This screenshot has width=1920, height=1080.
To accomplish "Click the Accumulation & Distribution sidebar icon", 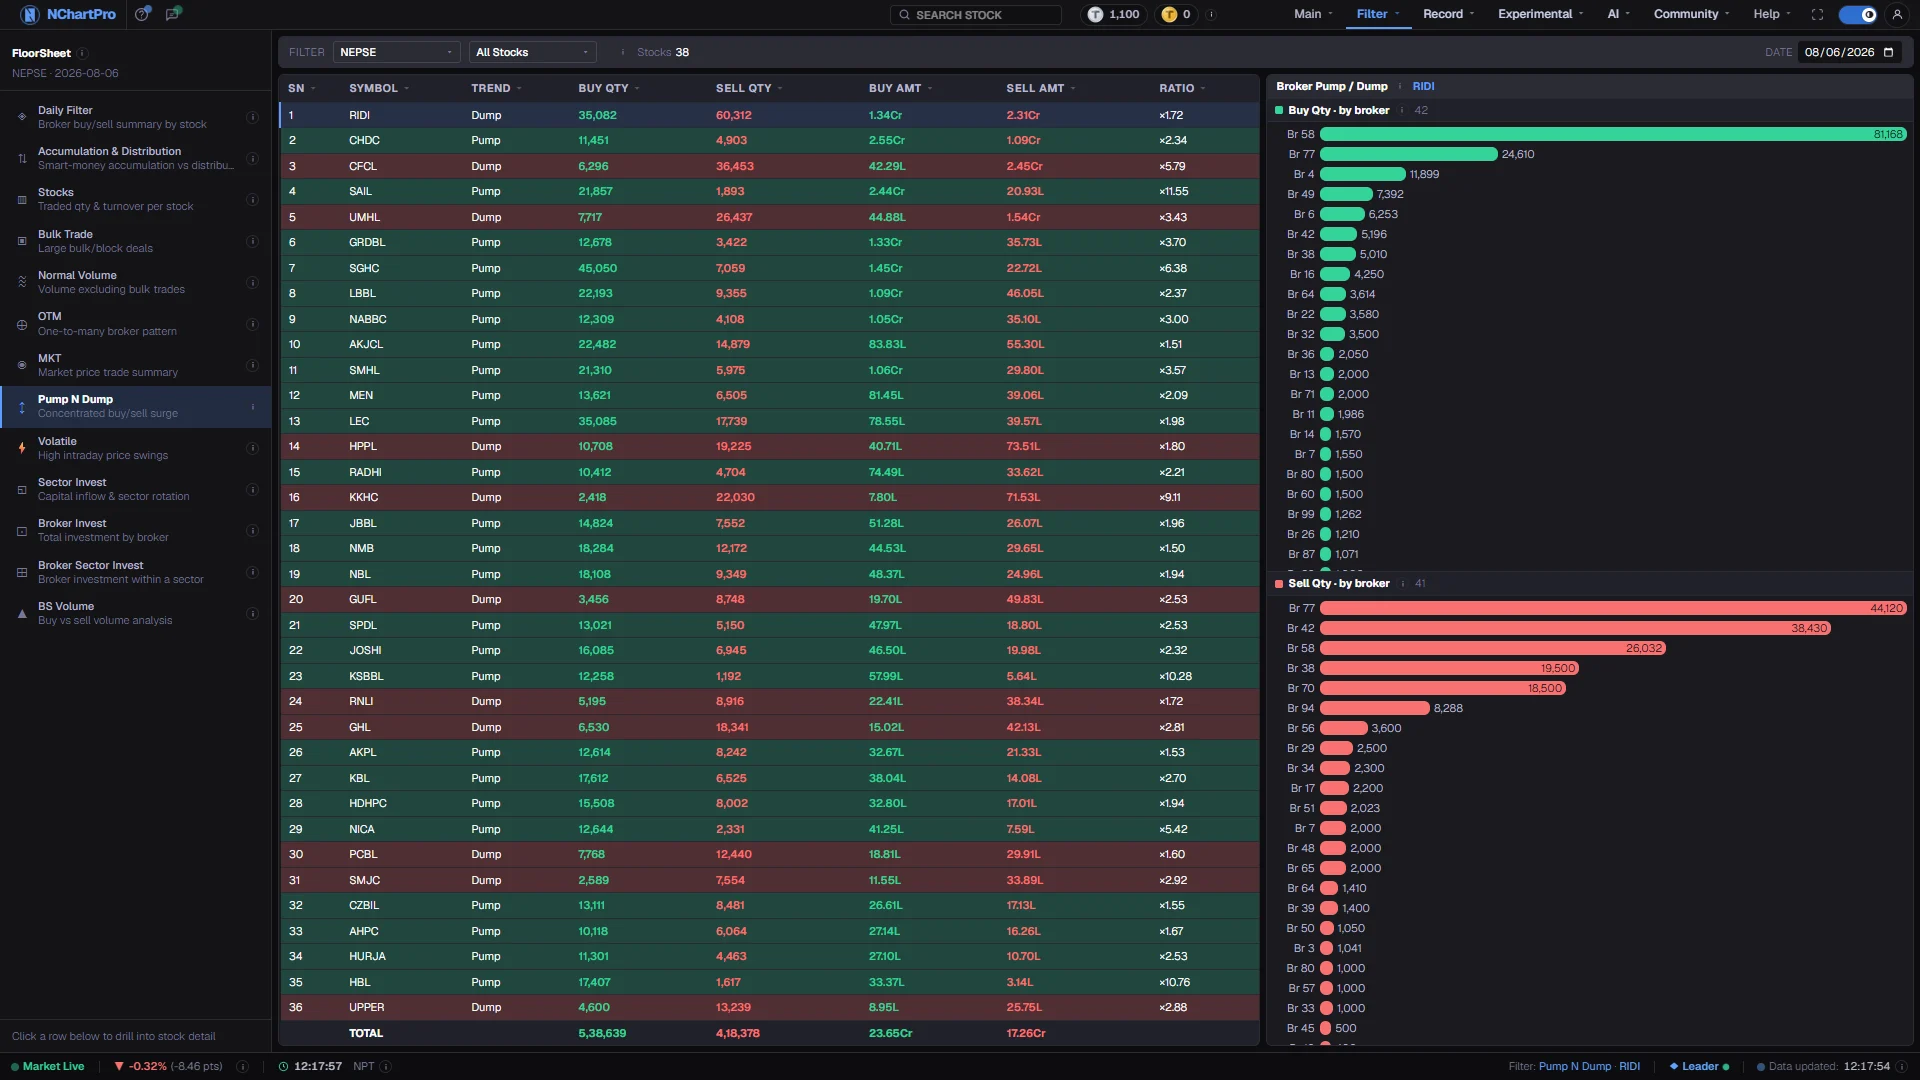I will [22, 158].
